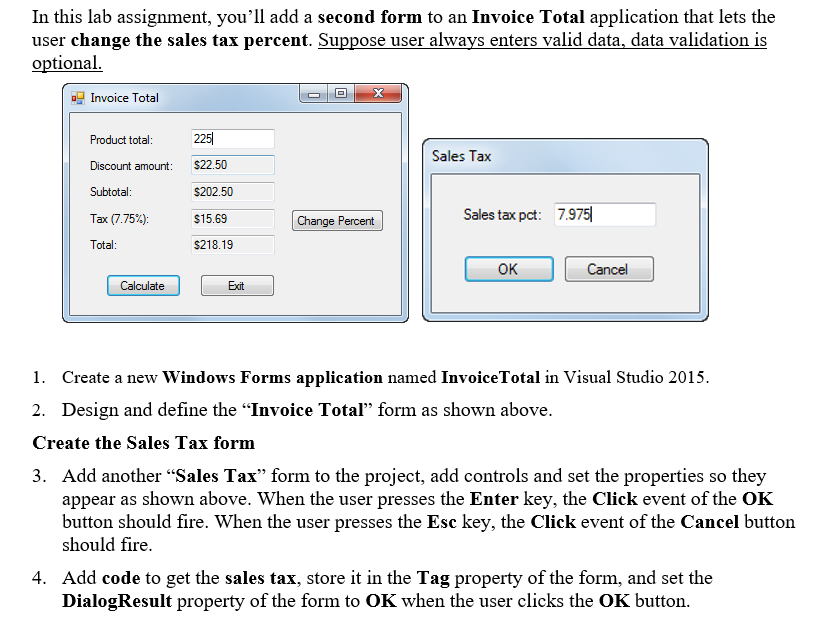
Task: Click the 'Sales tax pct:' label
Action: tap(502, 215)
